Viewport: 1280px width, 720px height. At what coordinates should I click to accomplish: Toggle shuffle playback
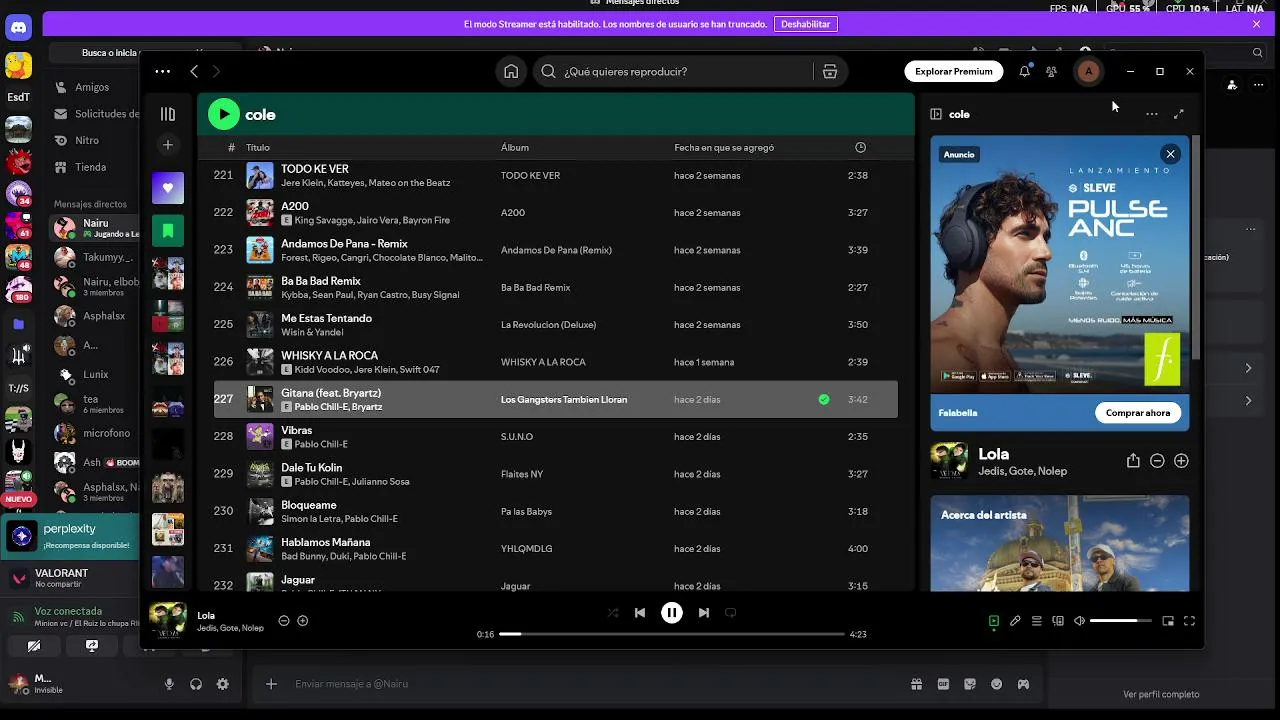[x=613, y=613]
